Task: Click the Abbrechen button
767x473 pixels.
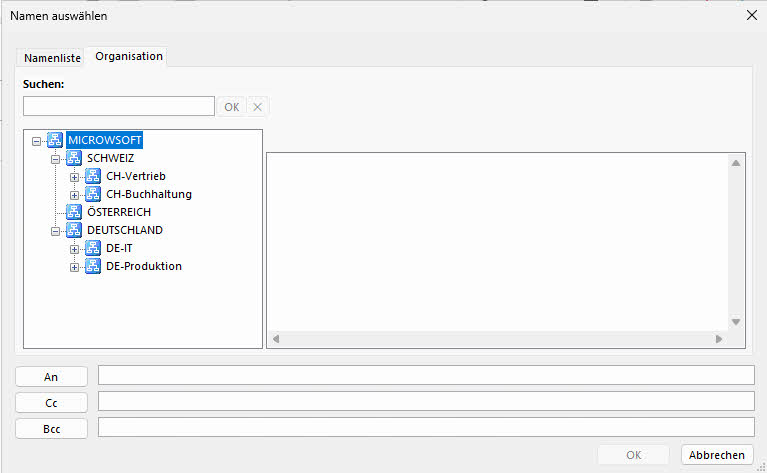Action: (717, 455)
